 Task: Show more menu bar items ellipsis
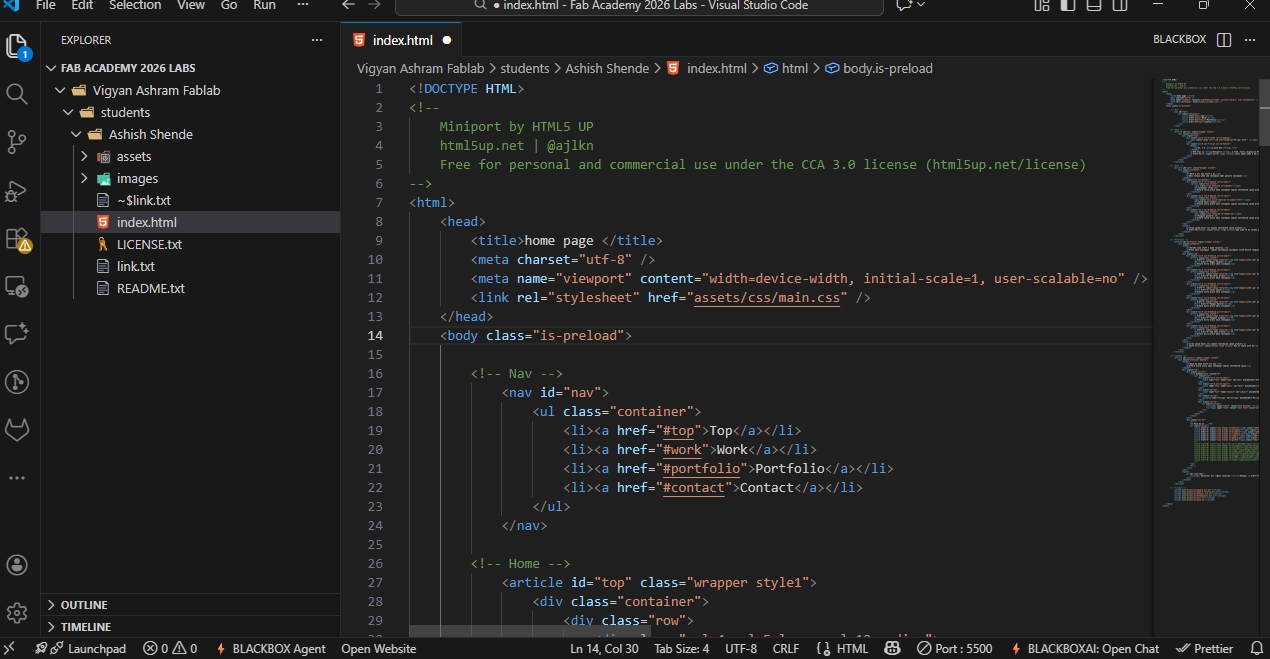click(304, 5)
